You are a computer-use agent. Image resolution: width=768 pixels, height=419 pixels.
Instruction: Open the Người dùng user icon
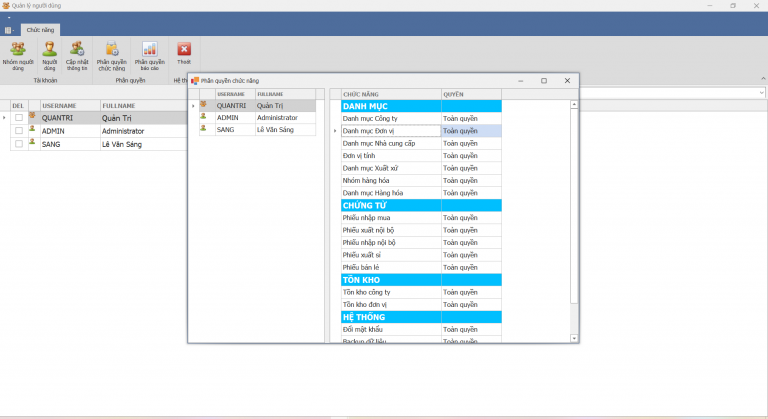49,49
